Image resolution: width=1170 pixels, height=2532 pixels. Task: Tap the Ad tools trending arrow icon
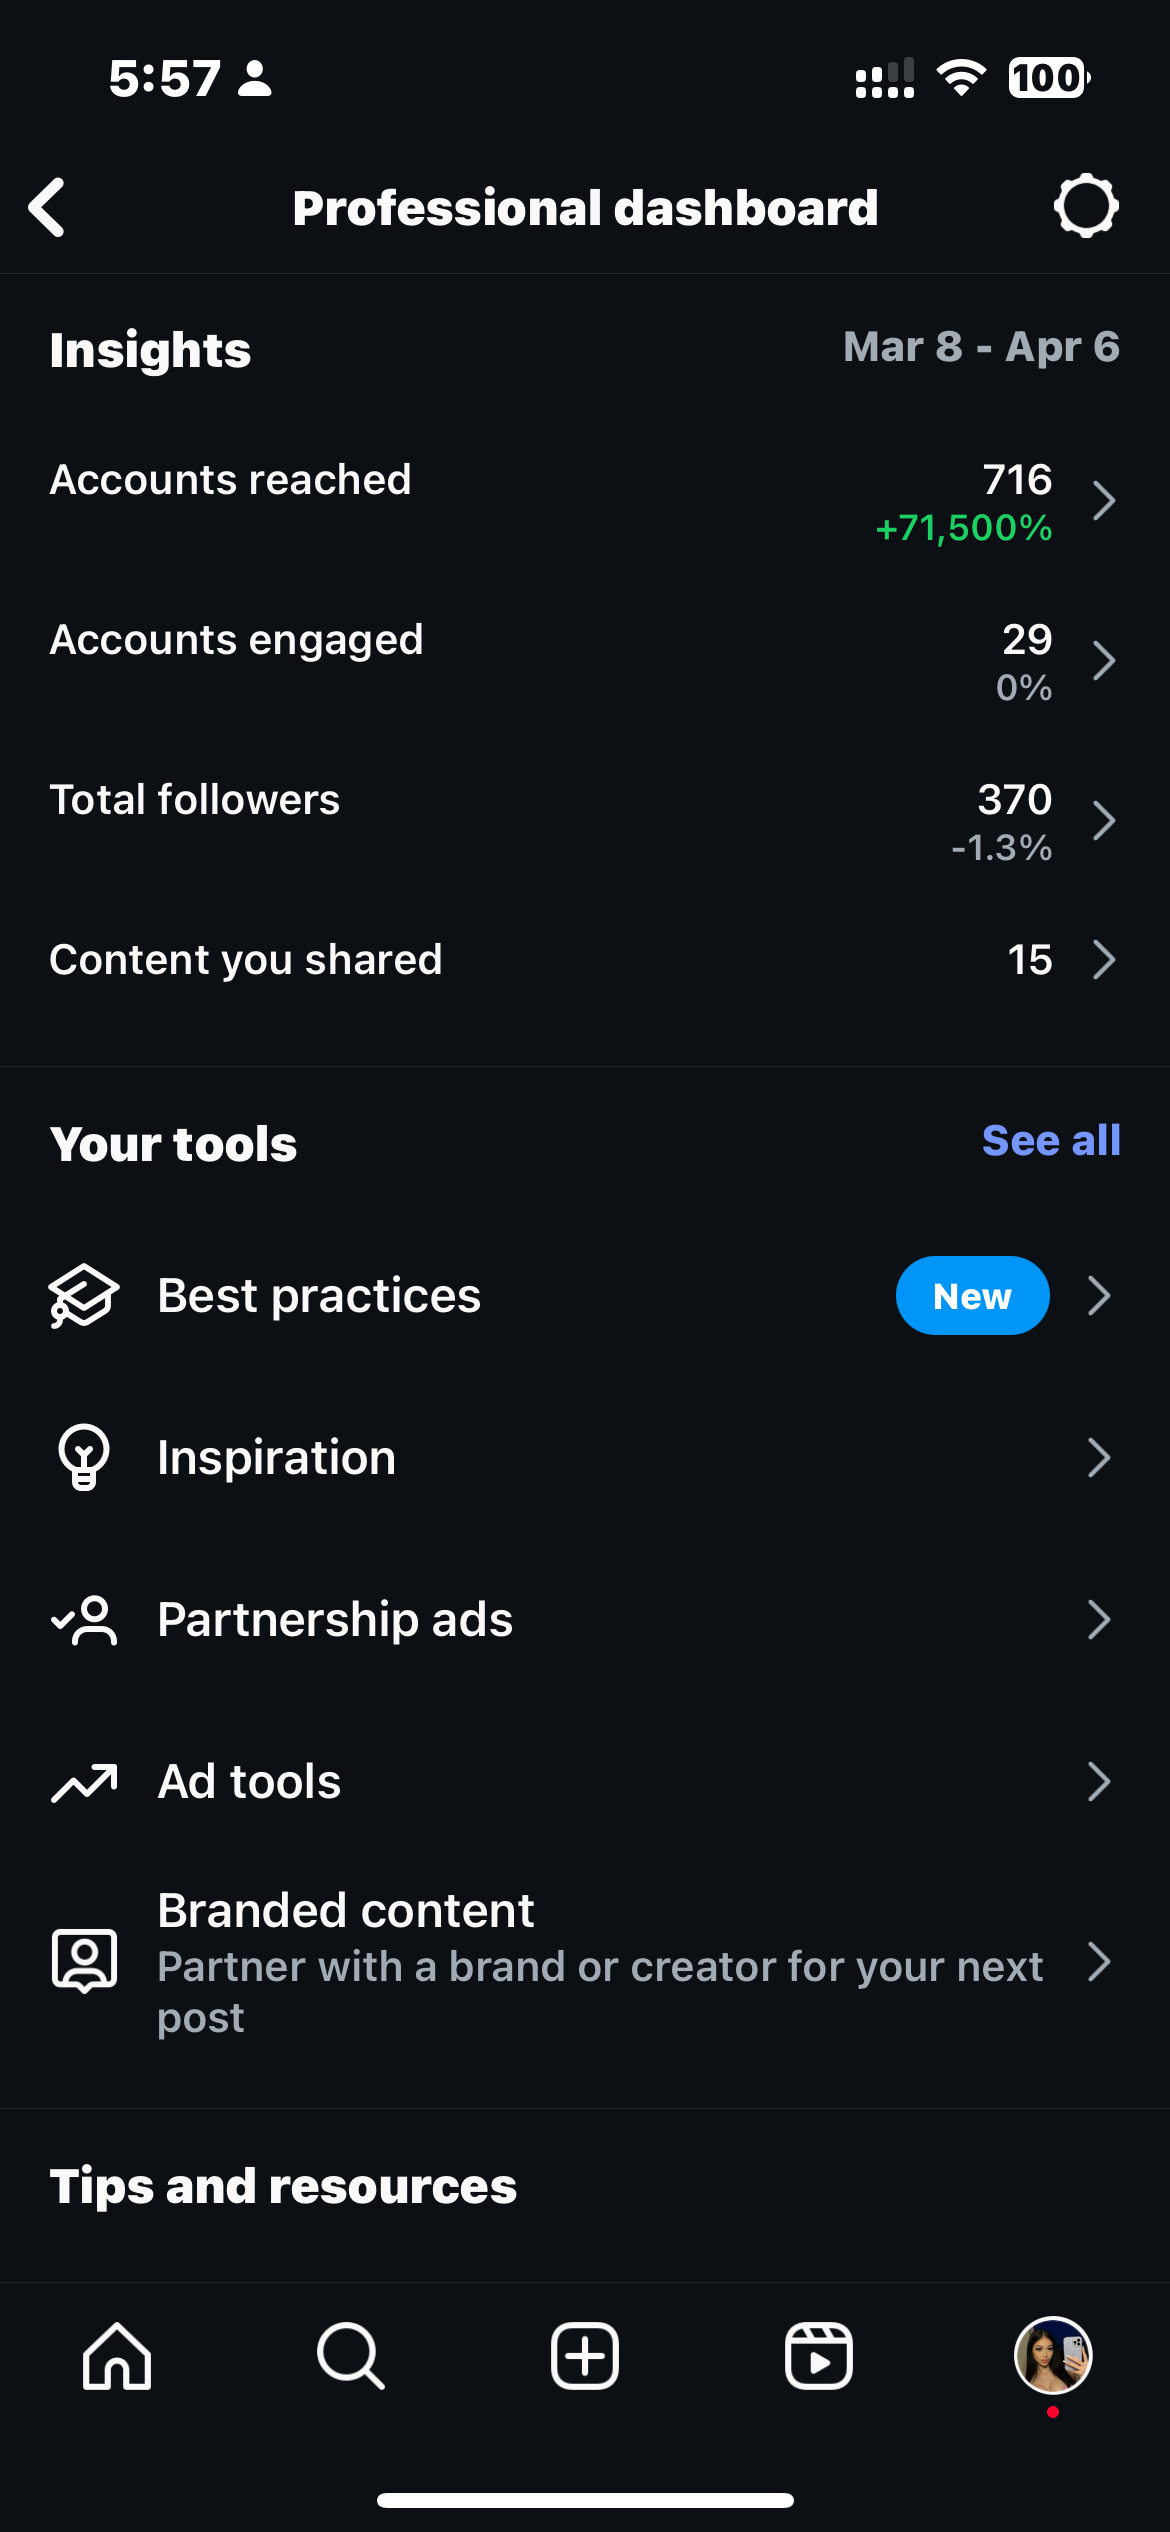(84, 1782)
